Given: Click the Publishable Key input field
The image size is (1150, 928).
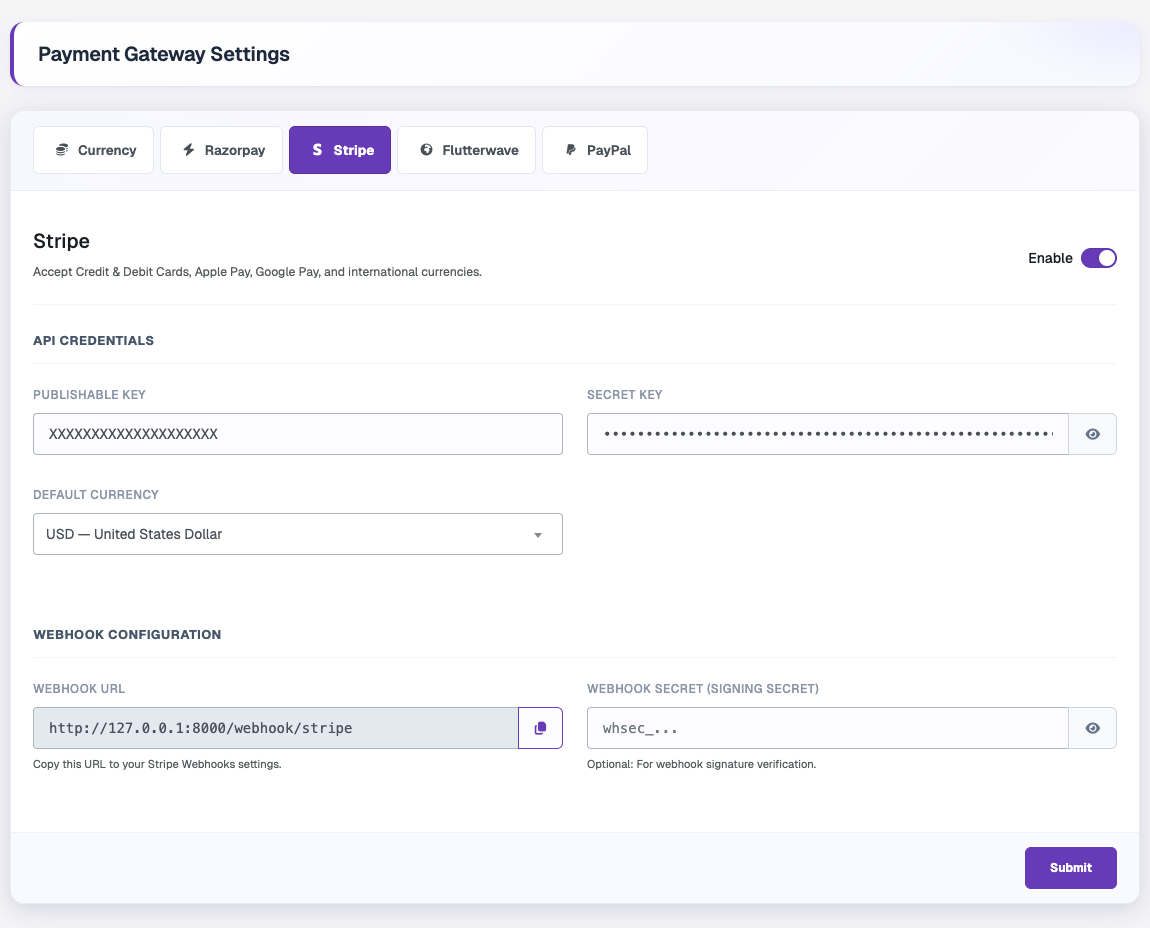Looking at the screenshot, I should click(298, 434).
